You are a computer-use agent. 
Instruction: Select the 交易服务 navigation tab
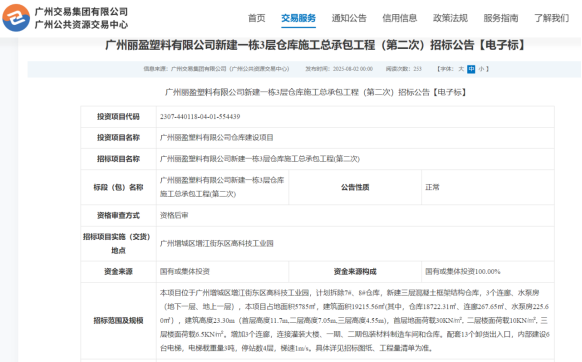298,18
